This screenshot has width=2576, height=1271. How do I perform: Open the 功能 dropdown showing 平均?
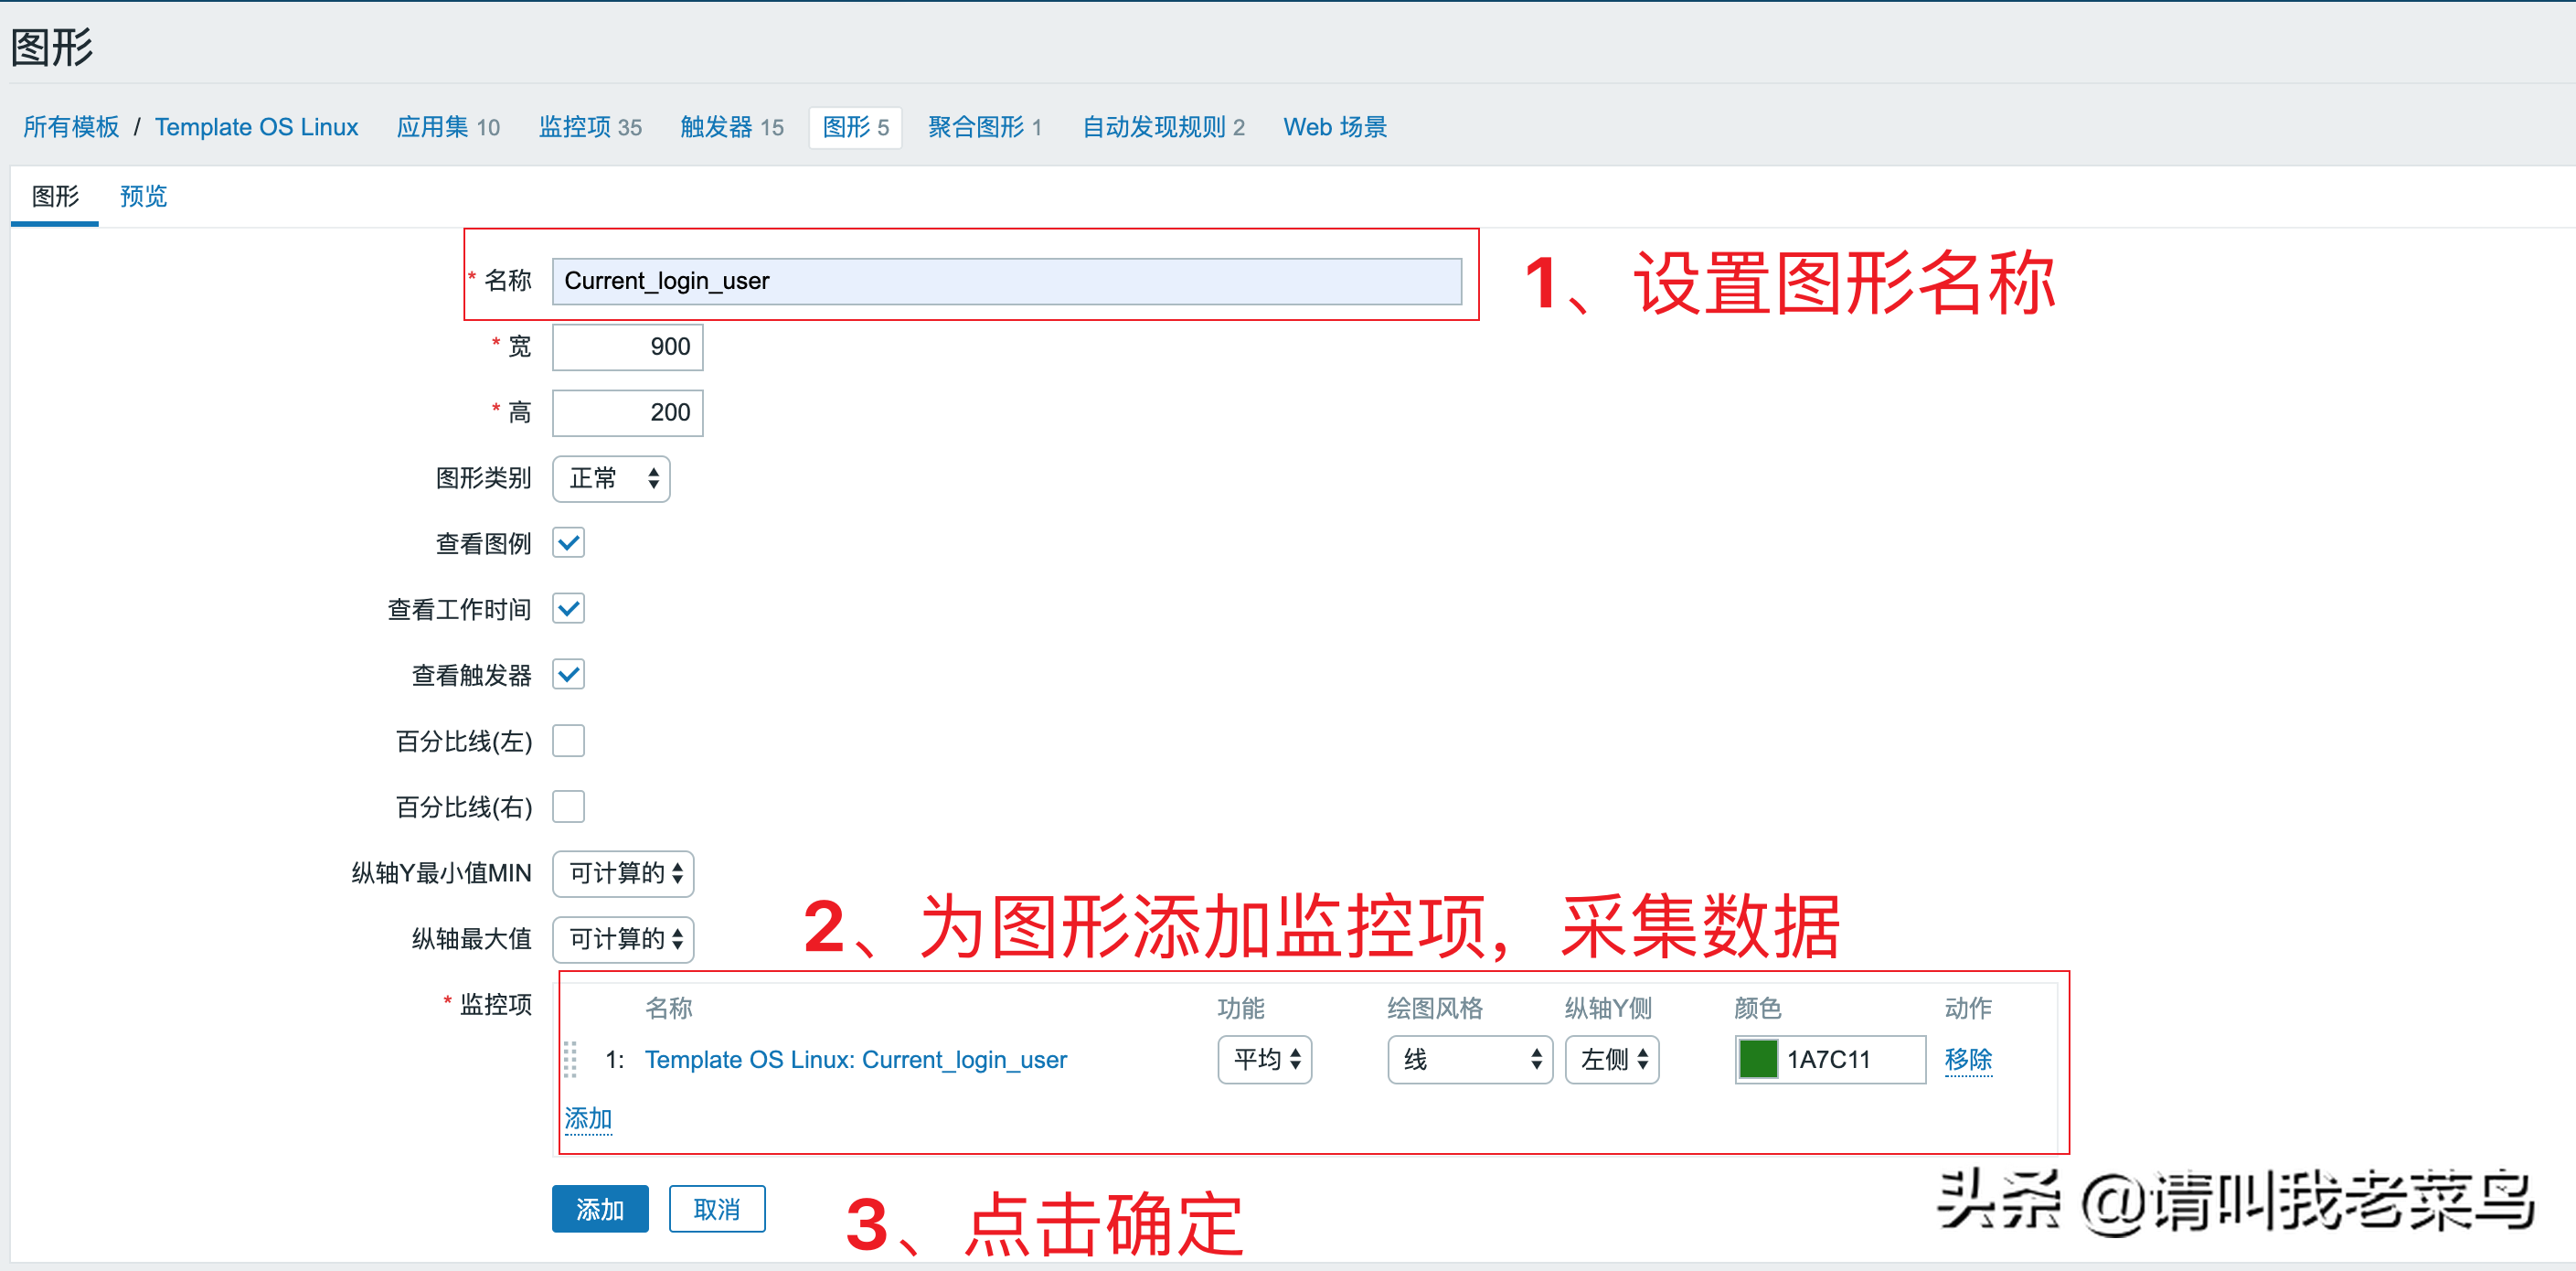point(1264,1059)
